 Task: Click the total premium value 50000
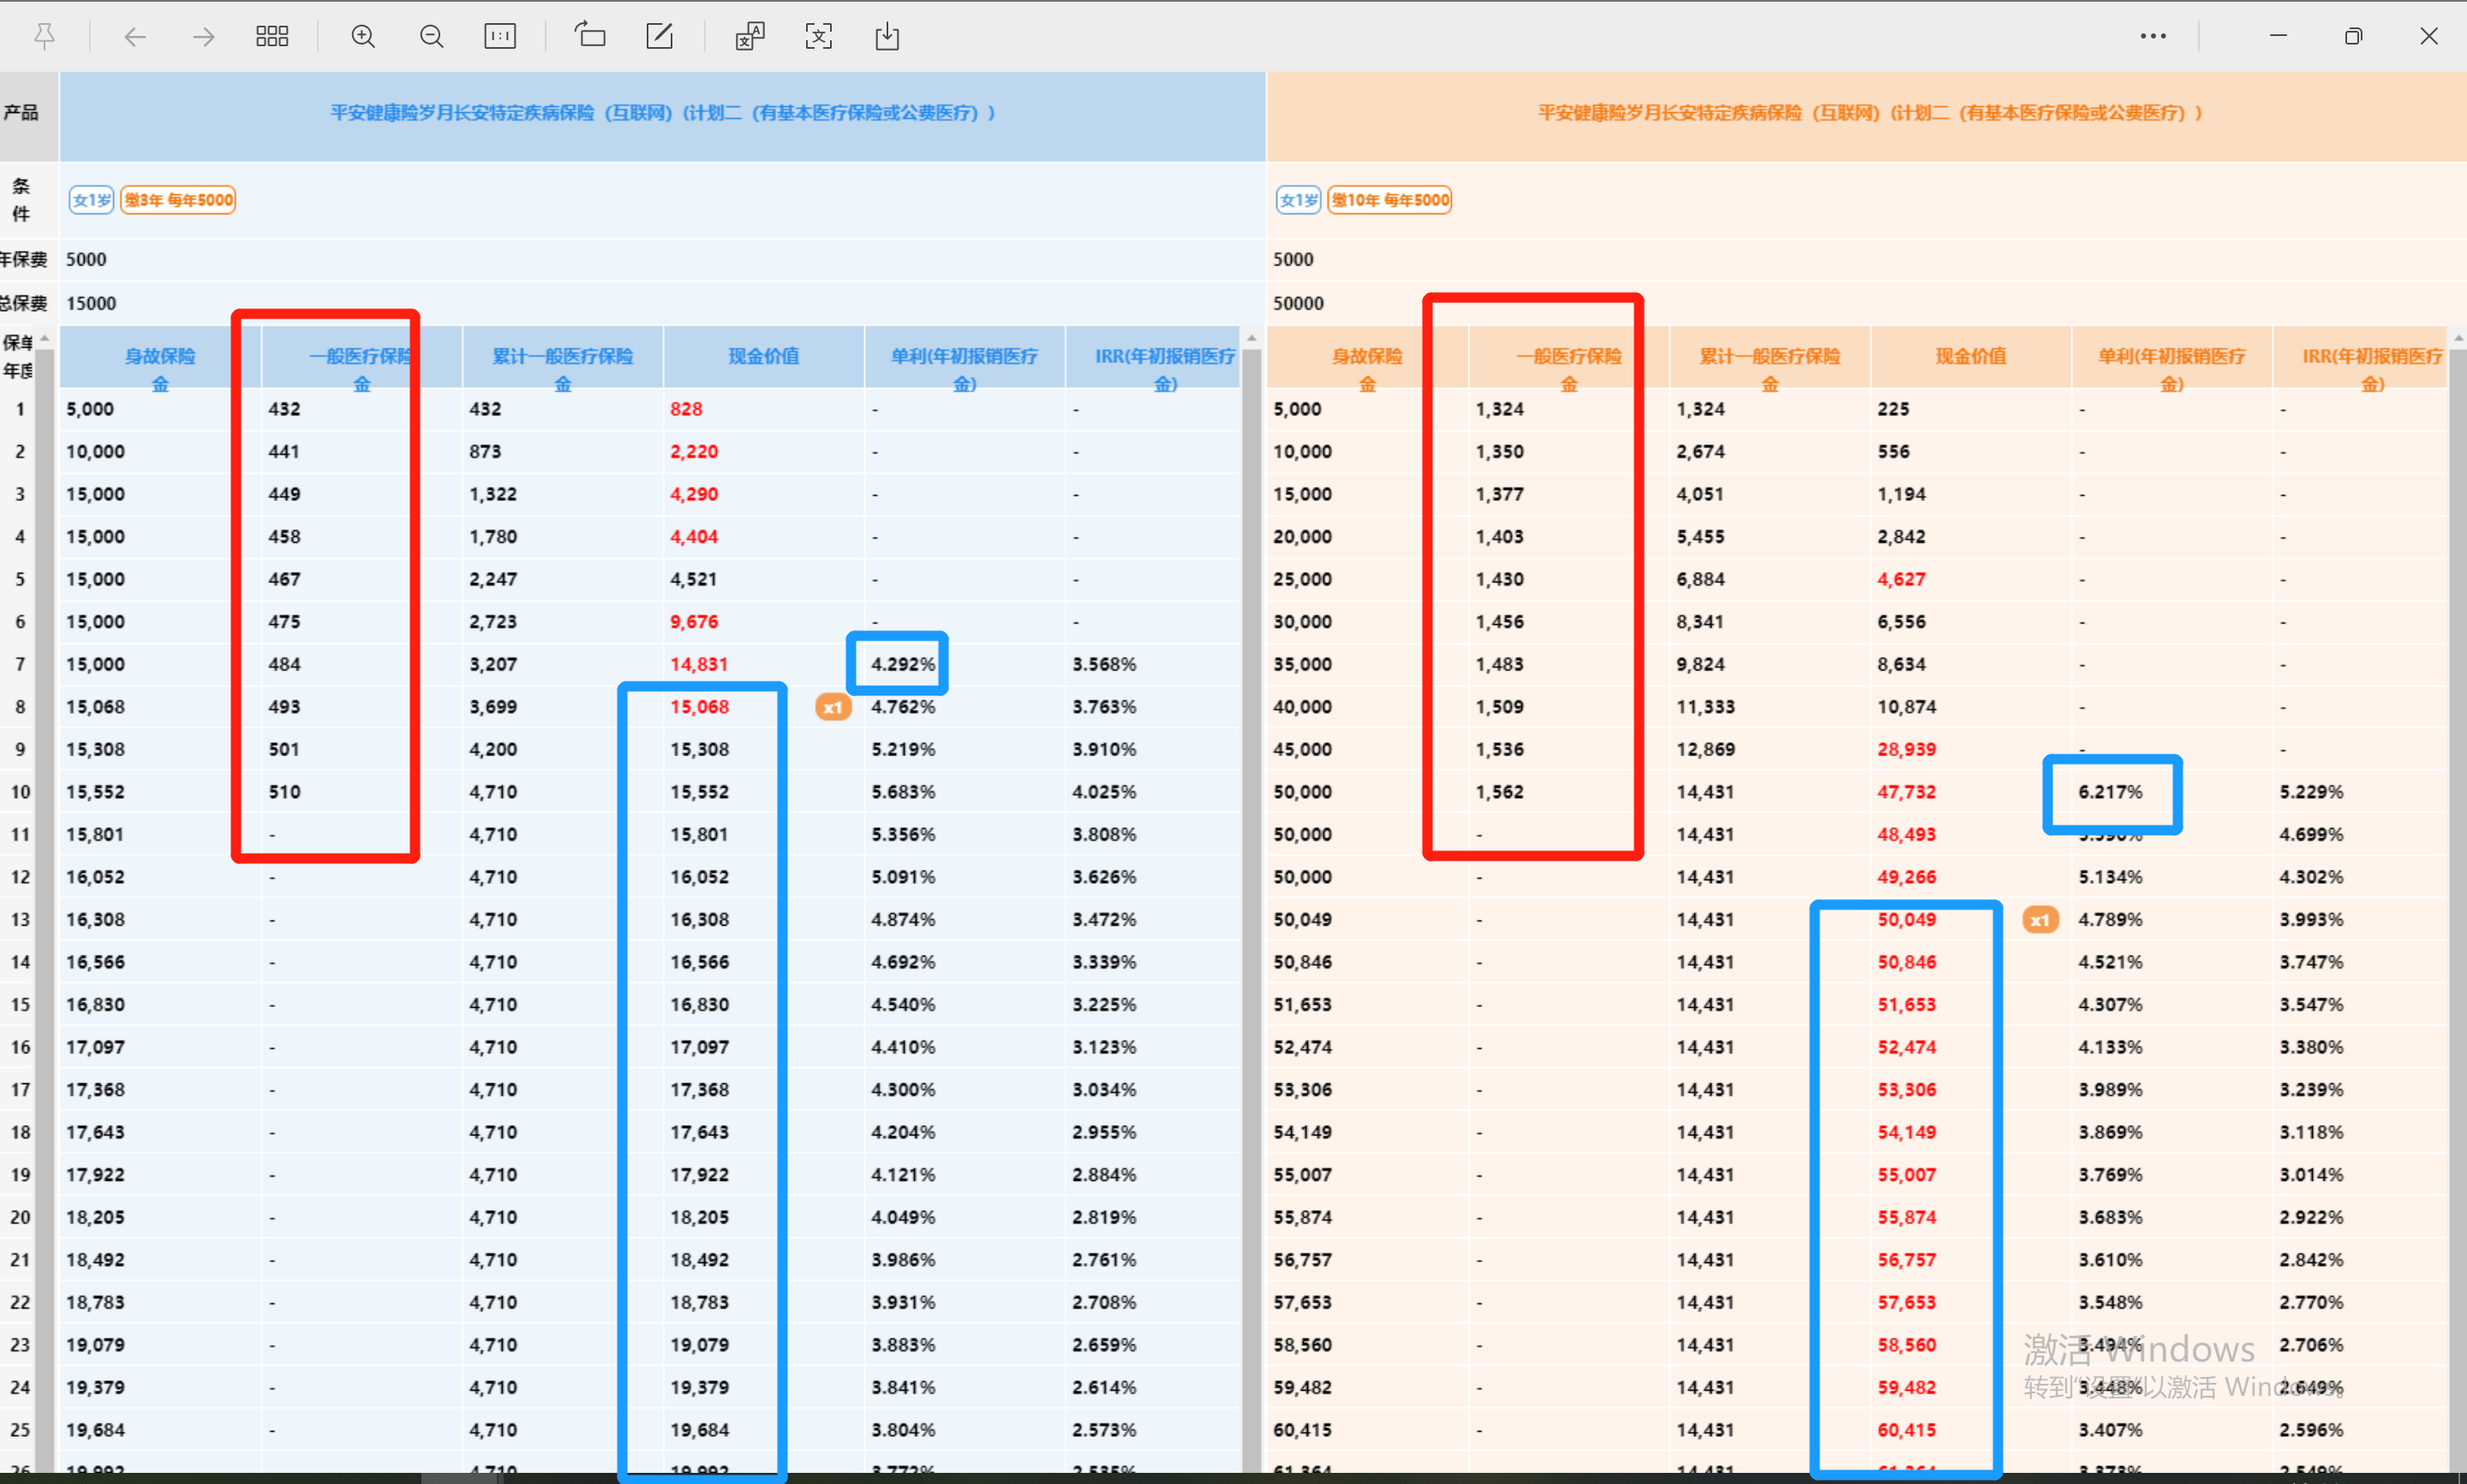(1298, 303)
